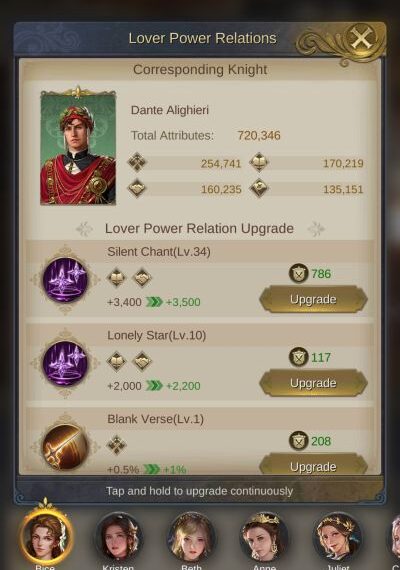
Task: Select lover Anne avatar
Action: [264, 537]
